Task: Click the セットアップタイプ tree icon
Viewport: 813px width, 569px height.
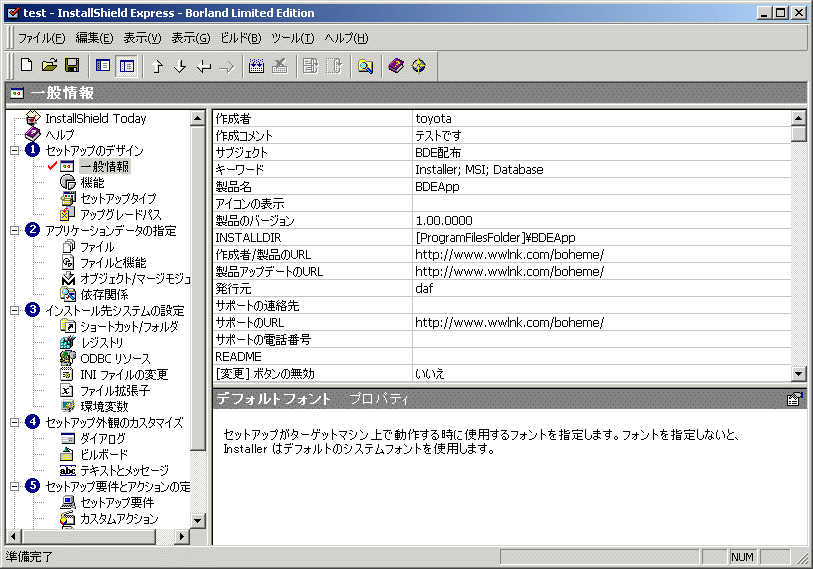Action: click(x=68, y=198)
